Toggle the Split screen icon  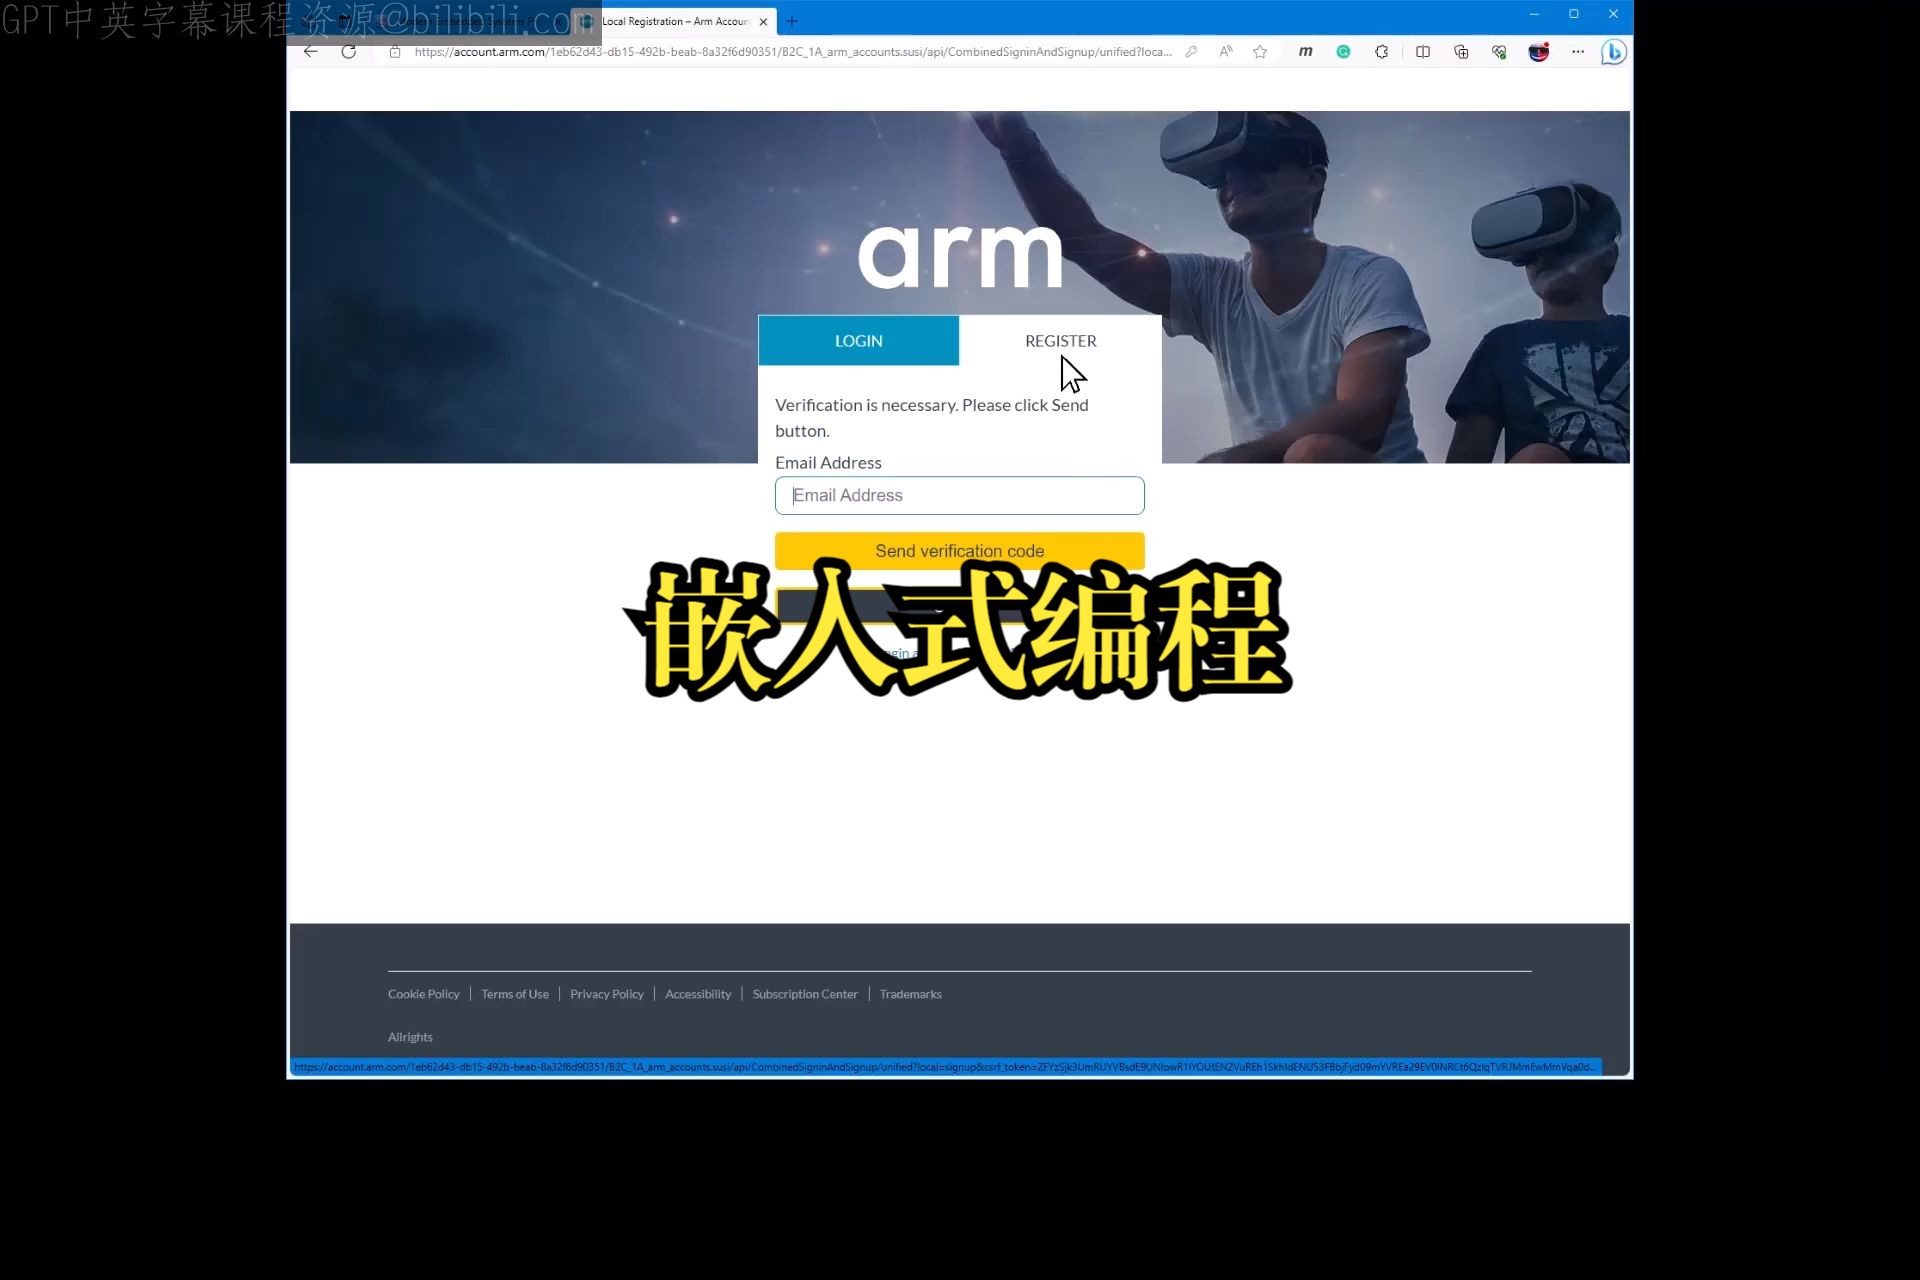[x=1422, y=52]
